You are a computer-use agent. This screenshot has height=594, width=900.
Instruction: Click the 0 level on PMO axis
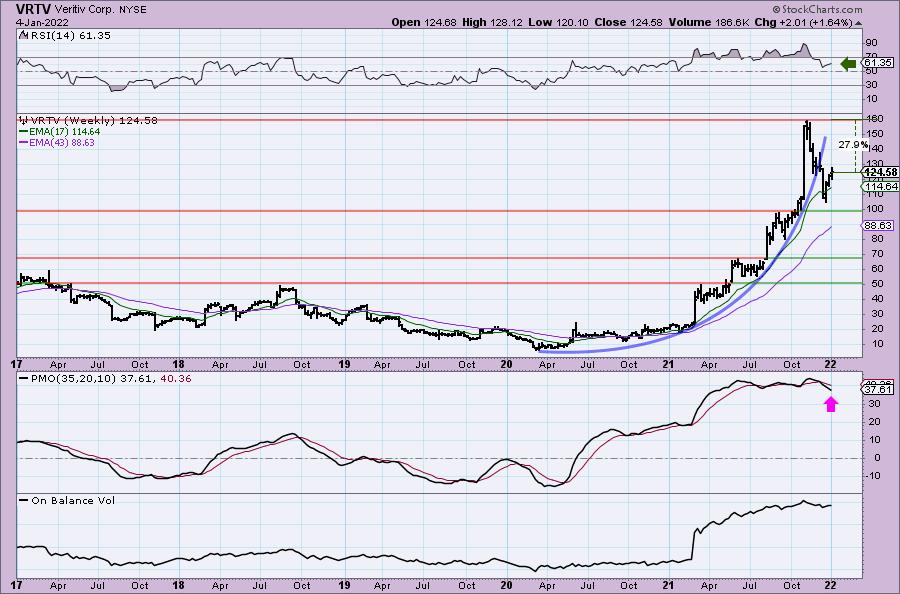[877, 458]
